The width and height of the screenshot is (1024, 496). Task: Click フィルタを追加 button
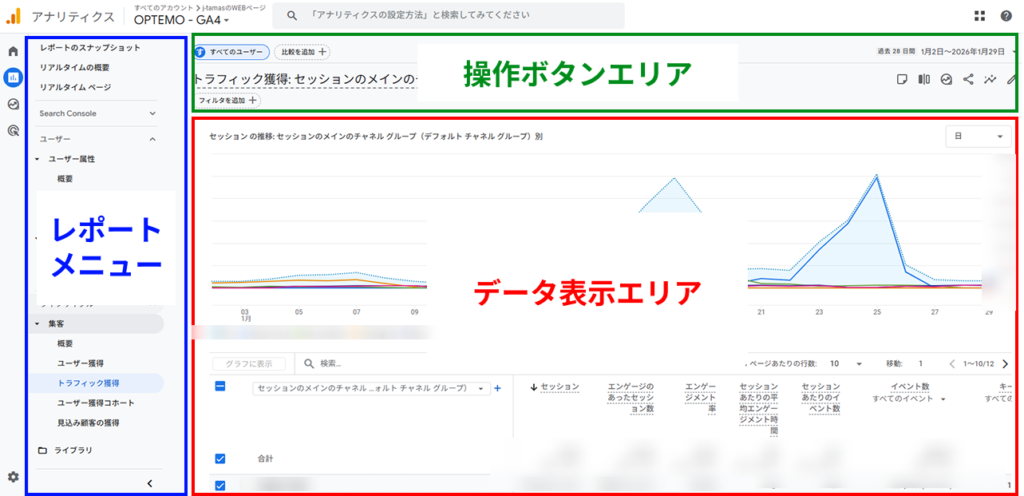227,101
